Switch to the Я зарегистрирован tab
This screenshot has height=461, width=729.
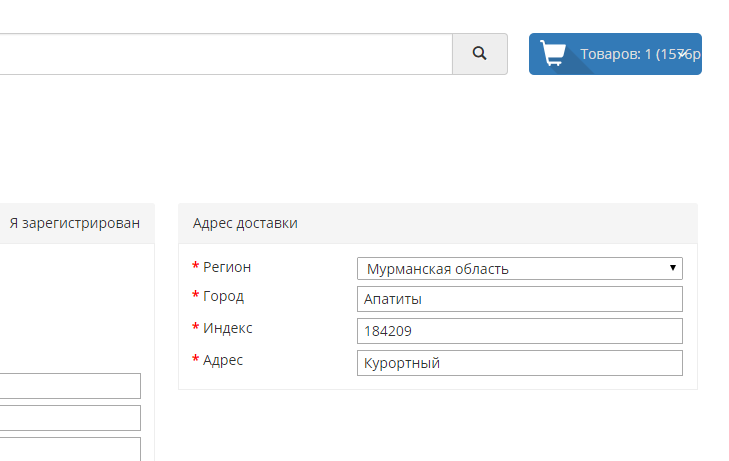click(74, 223)
